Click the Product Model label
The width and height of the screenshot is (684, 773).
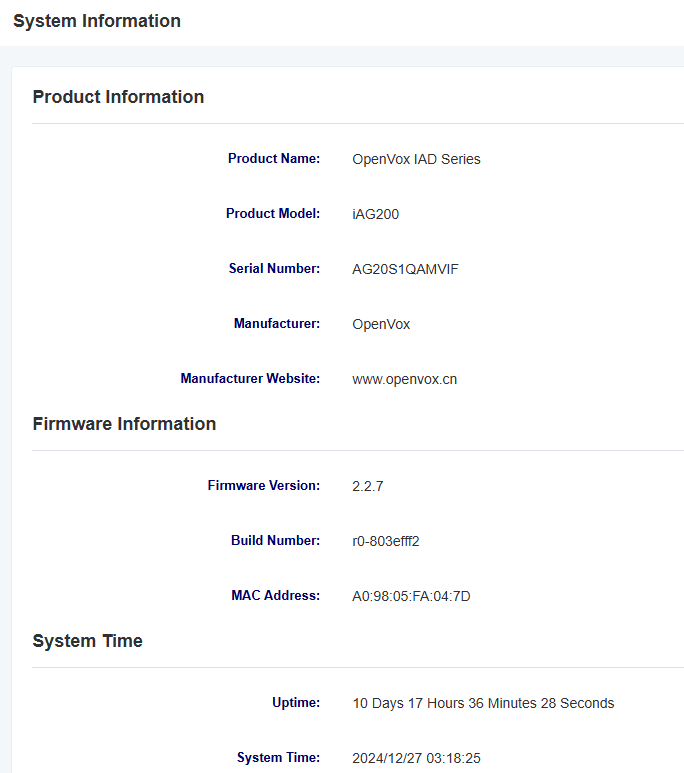[273, 213]
